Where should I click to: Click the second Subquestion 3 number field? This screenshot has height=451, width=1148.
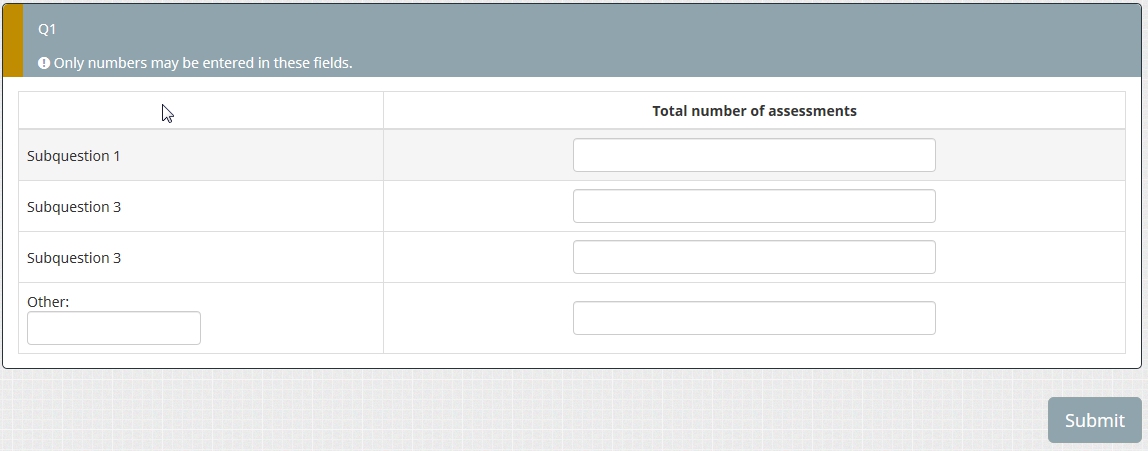(754, 257)
